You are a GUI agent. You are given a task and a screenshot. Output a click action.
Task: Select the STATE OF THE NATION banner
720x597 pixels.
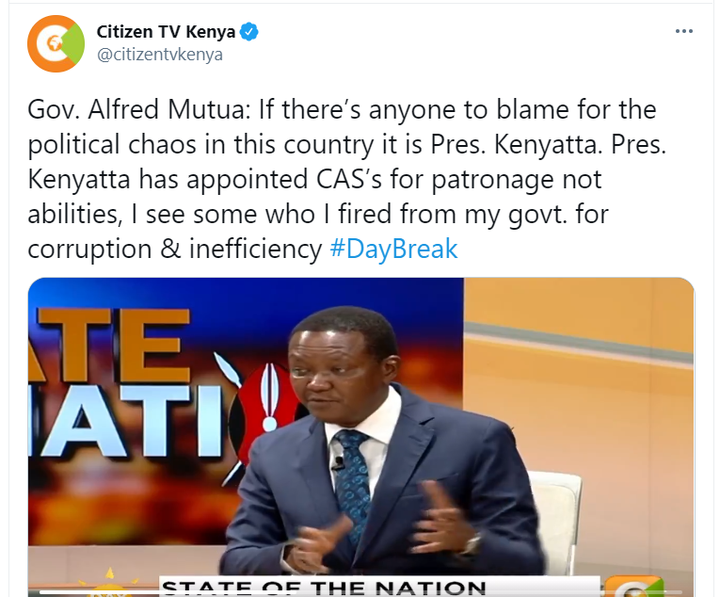(324, 586)
